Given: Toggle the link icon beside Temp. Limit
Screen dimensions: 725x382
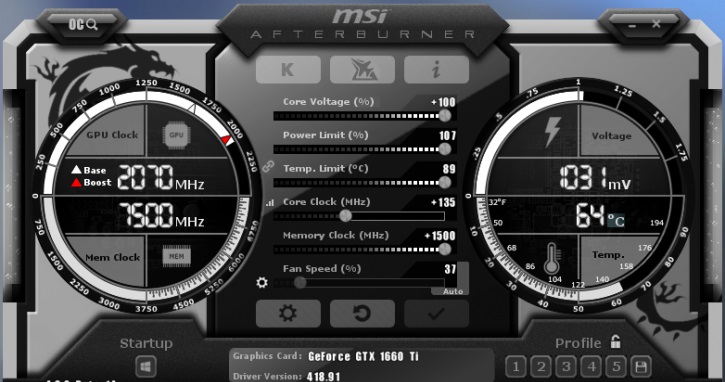Looking at the screenshot, I should point(268,166).
